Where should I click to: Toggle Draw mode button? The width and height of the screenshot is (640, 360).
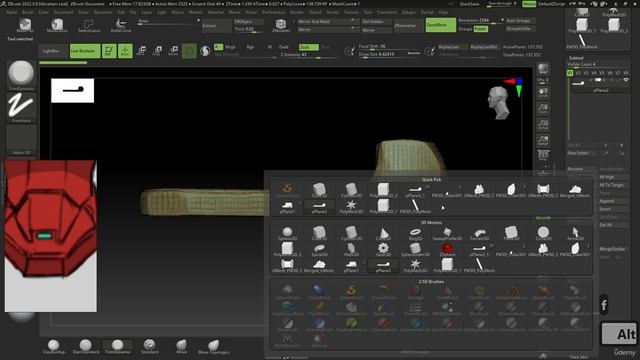coord(125,51)
